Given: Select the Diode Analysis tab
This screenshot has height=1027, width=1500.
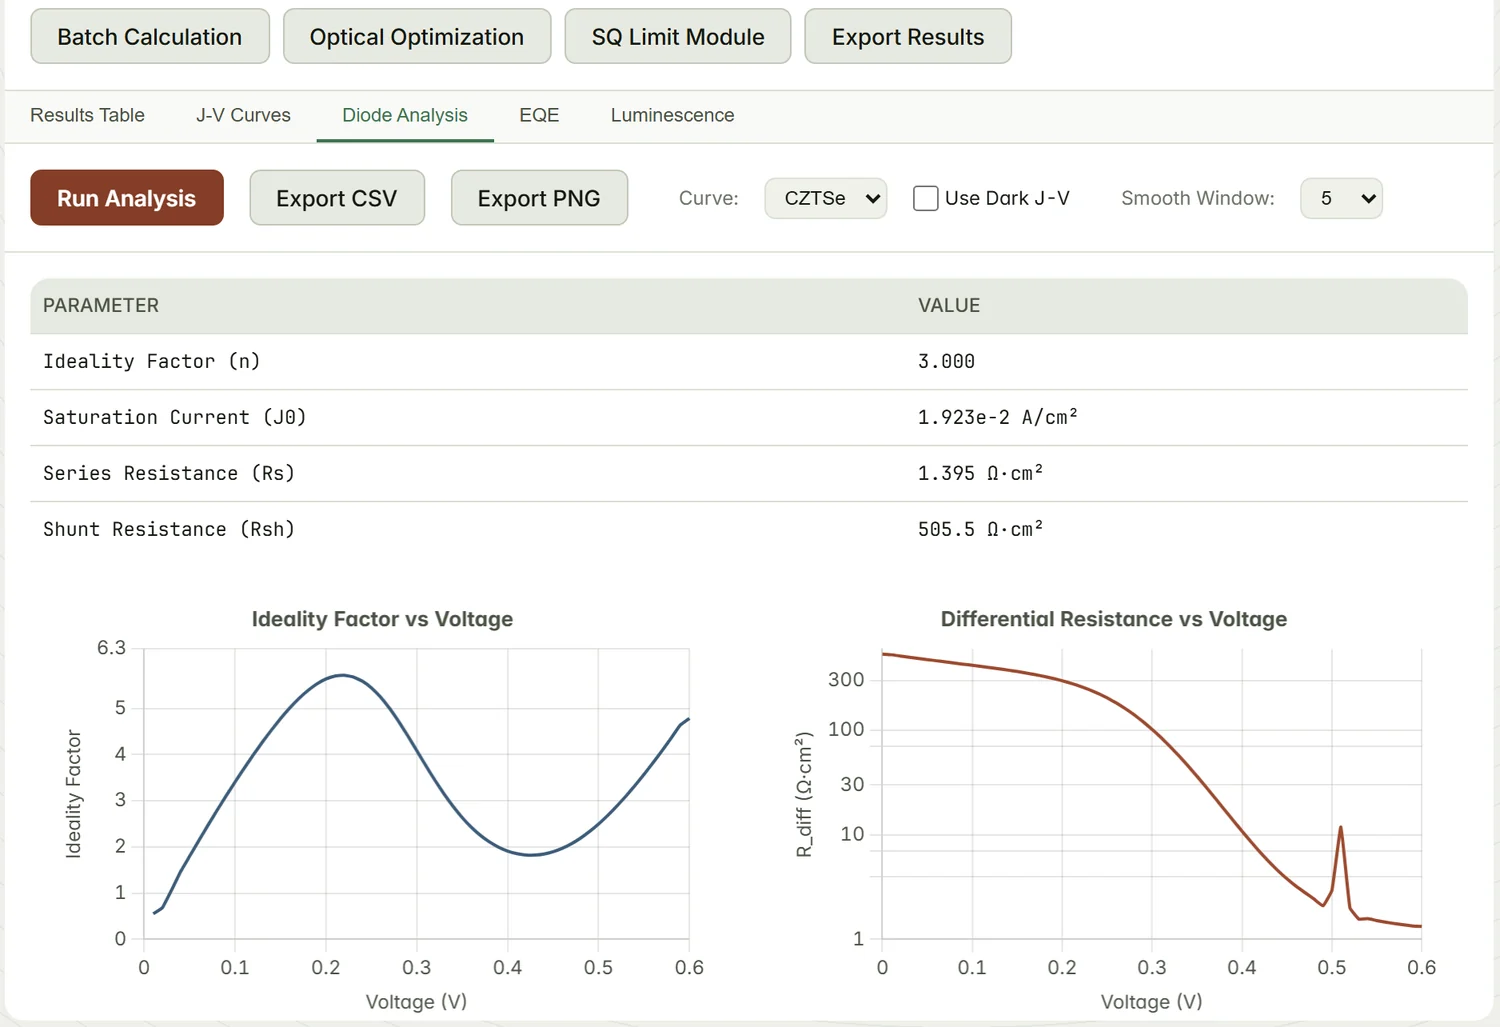Looking at the screenshot, I should coord(405,115).
